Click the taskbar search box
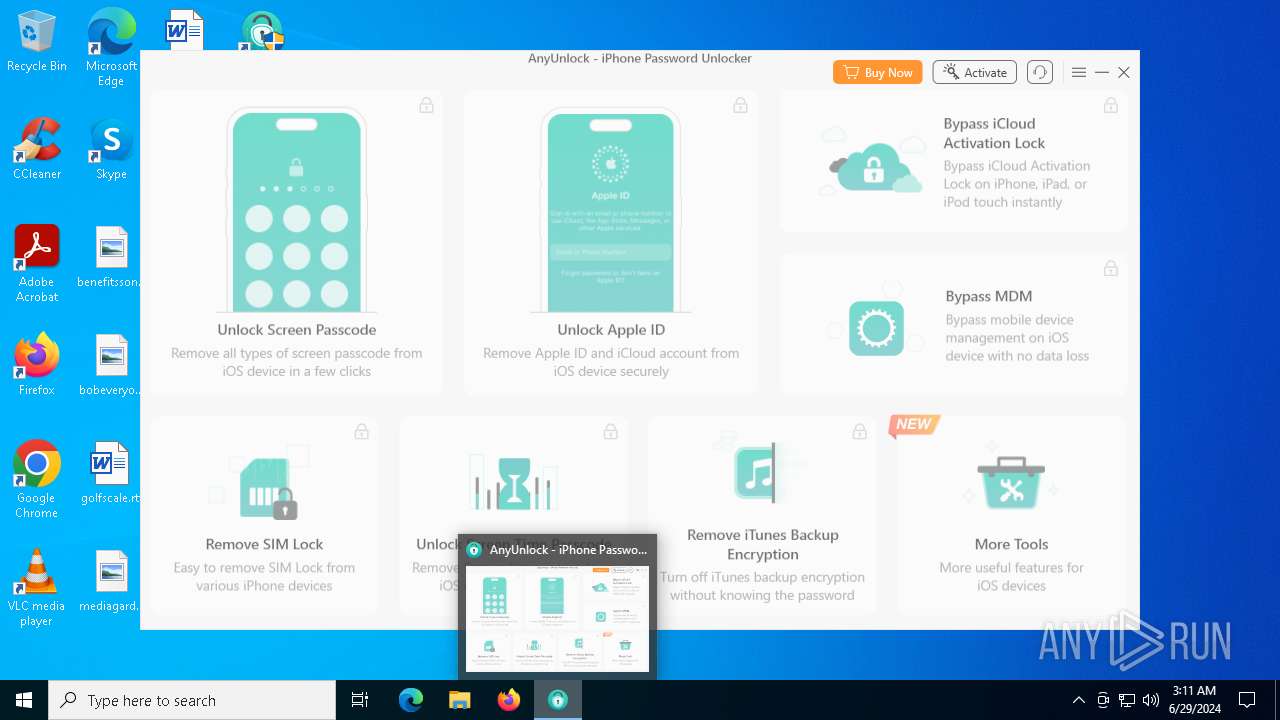1280x720 pixels. pos(192,700)
